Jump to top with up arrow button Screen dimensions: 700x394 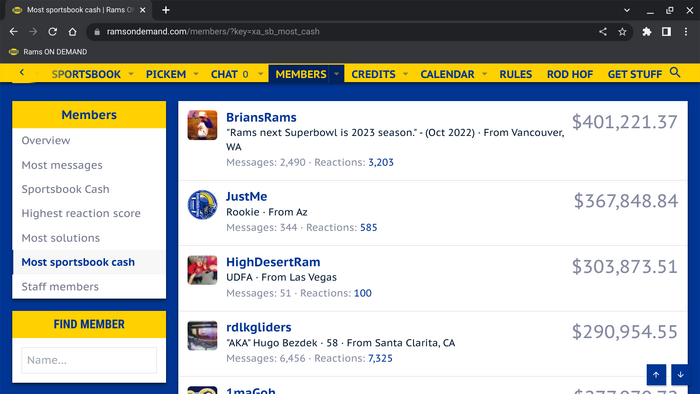pos(656,375)
